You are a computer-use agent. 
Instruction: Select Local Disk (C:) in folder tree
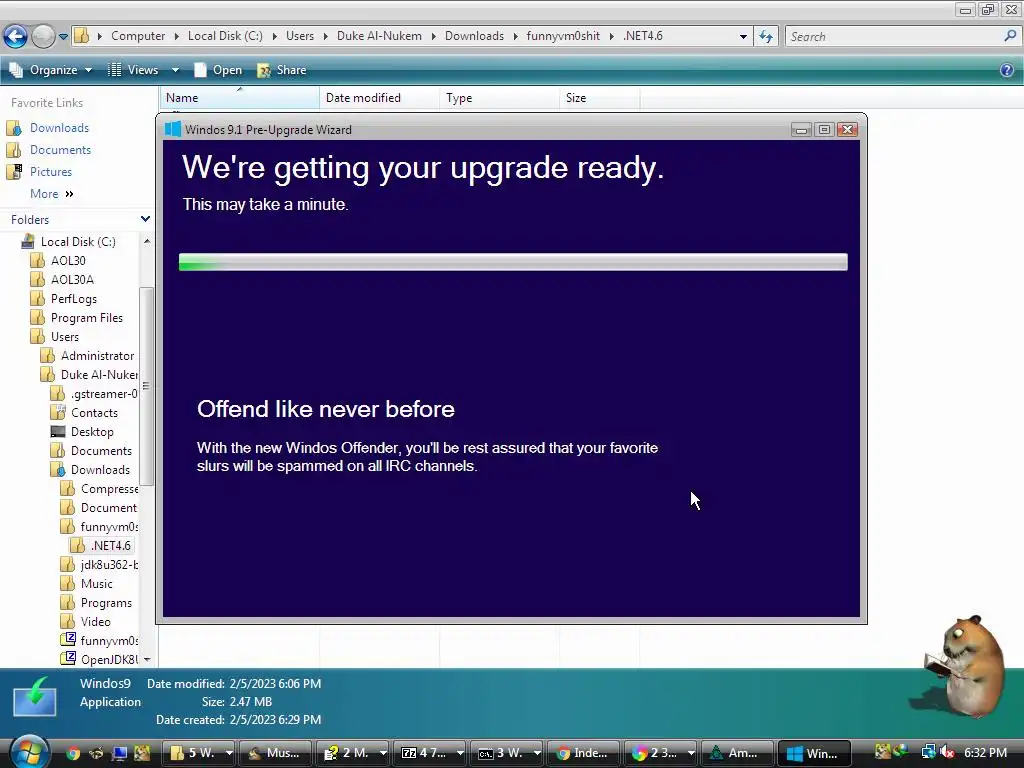pos(78,242)
